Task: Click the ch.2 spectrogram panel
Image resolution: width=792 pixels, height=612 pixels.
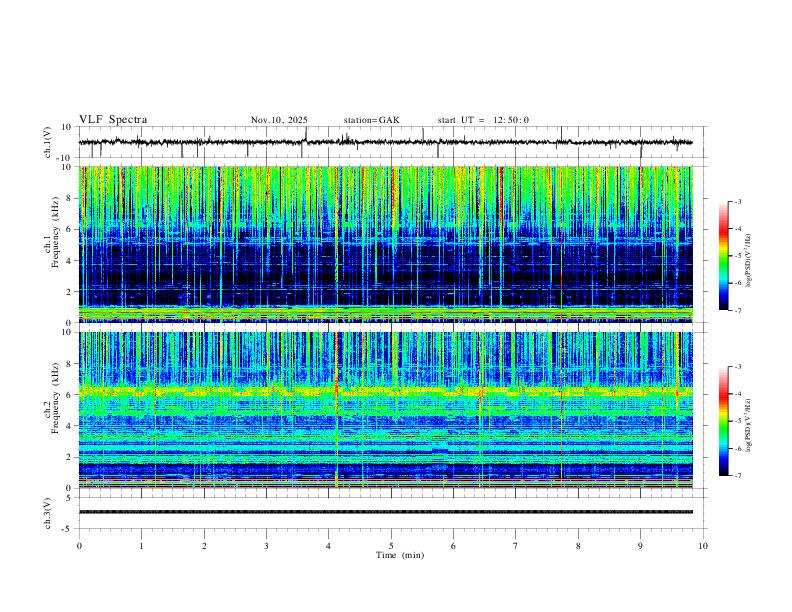Action: pos(386,410)
